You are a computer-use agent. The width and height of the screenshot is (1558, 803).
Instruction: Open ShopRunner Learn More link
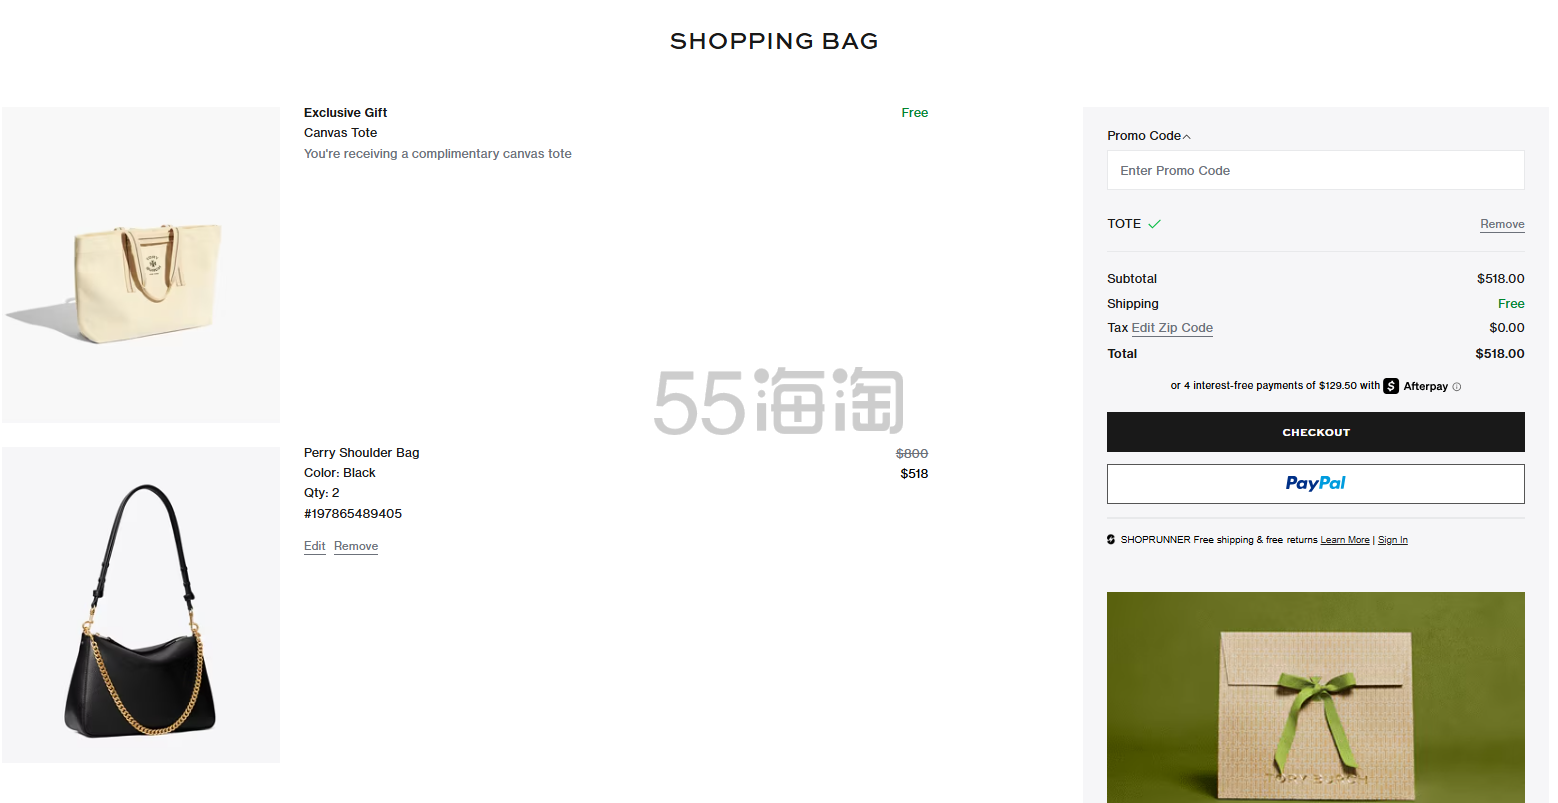(1344, 540)
